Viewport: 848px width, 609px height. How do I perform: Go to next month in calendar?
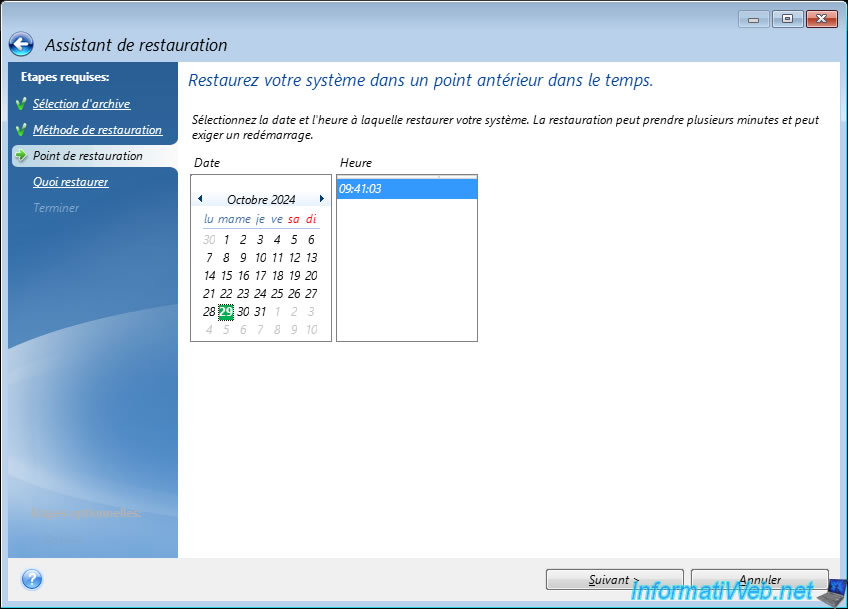321,199
